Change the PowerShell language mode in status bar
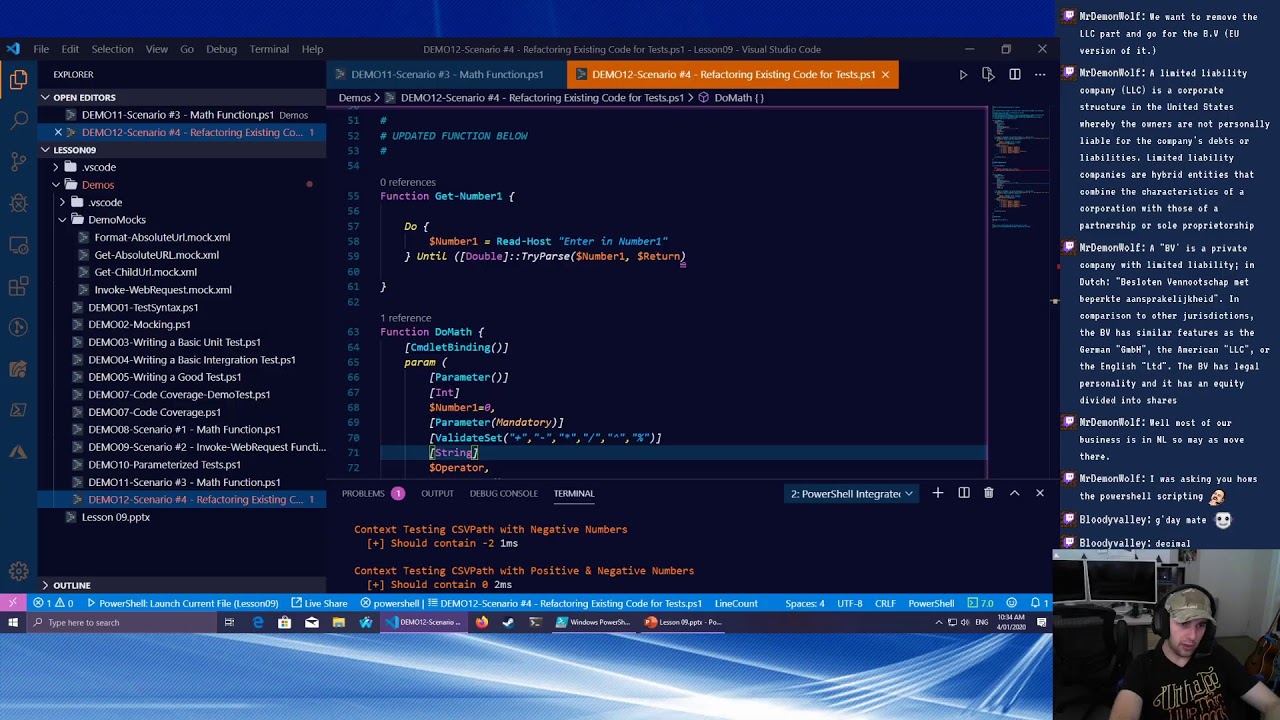The width and height of the screenshot is (1280, 720). [931, 603]
